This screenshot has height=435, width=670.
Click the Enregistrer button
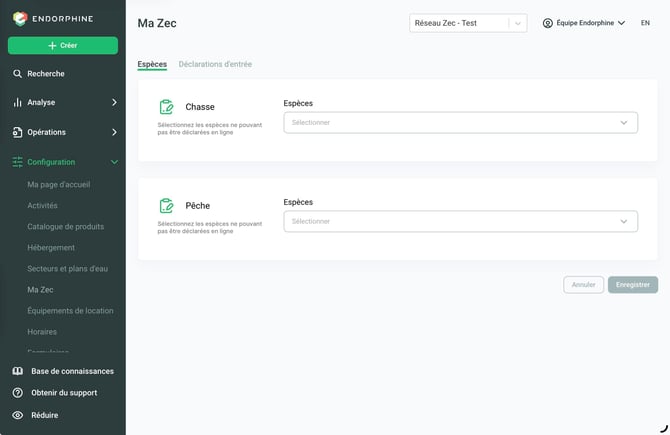tap(633, 285)
